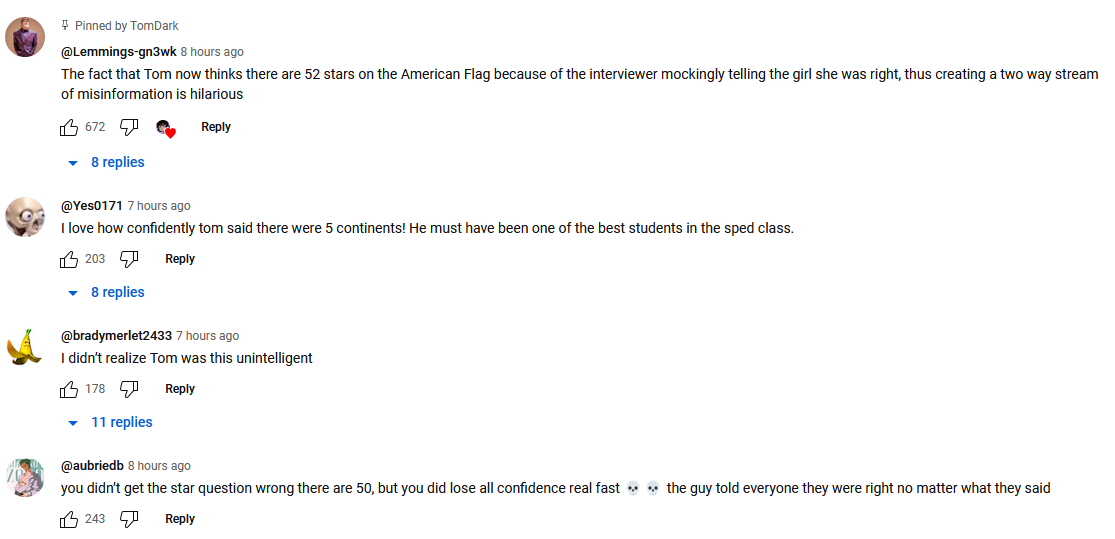Reply to @bradymerlet2433's comment

(x=180, y=389)
